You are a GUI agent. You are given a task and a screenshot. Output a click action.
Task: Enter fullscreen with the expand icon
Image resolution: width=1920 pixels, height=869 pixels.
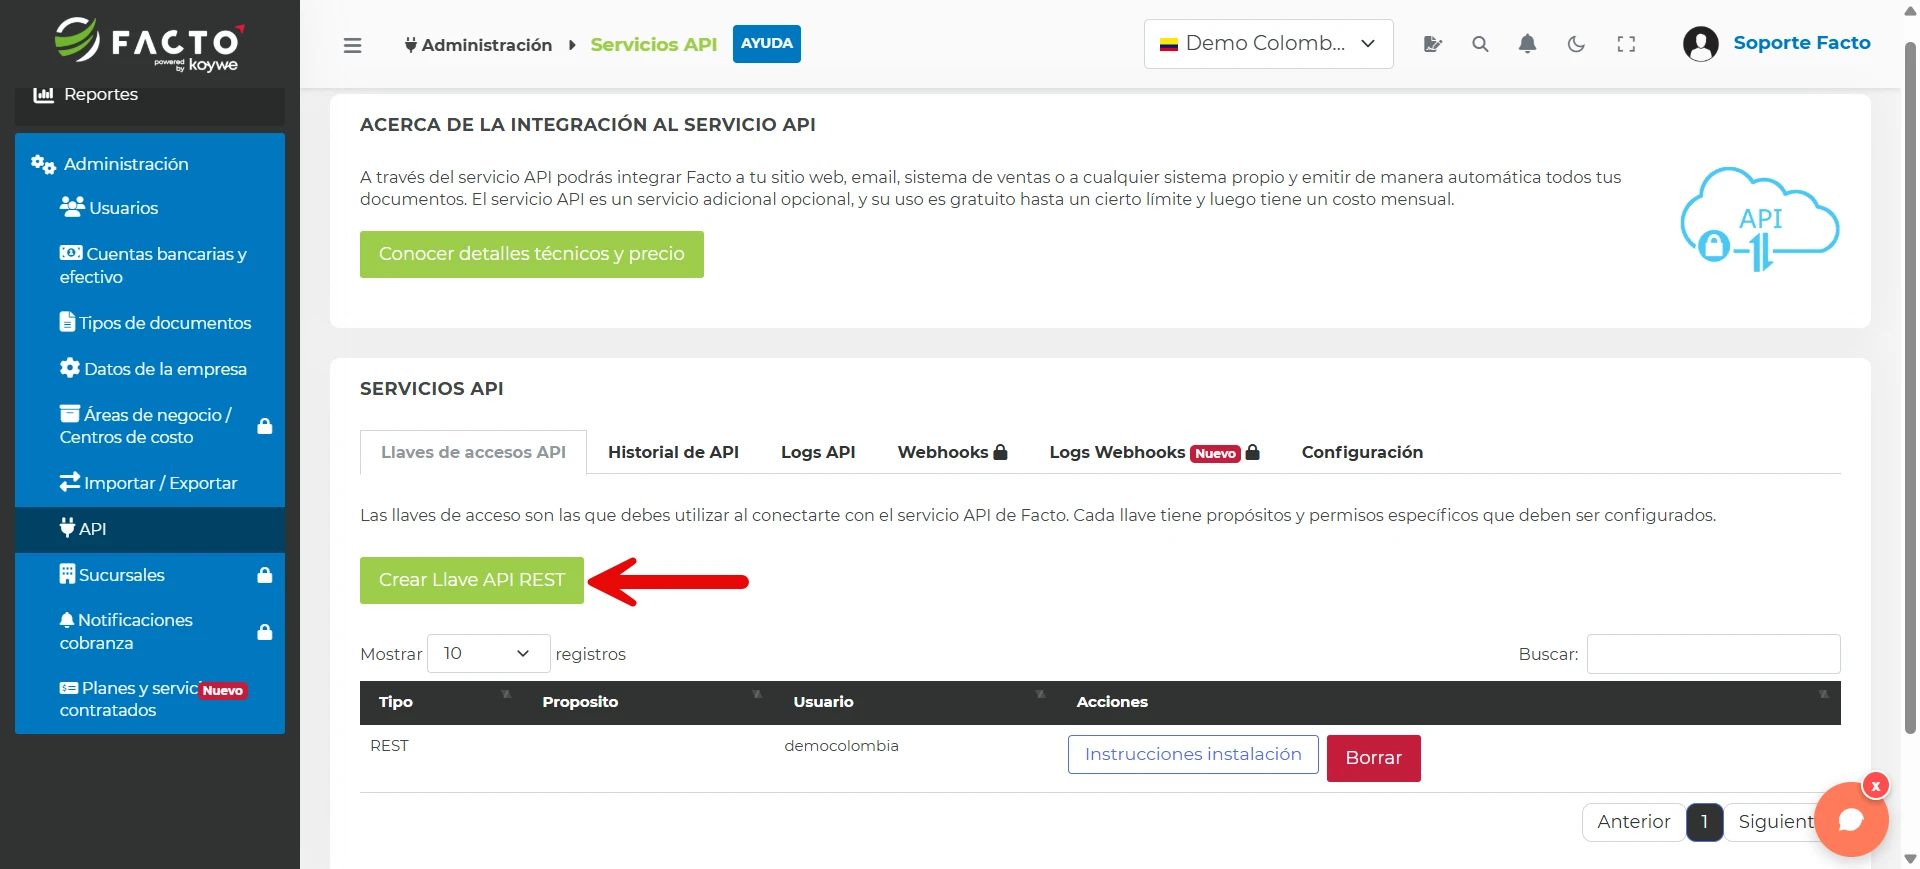click(x=1626, y=44)
